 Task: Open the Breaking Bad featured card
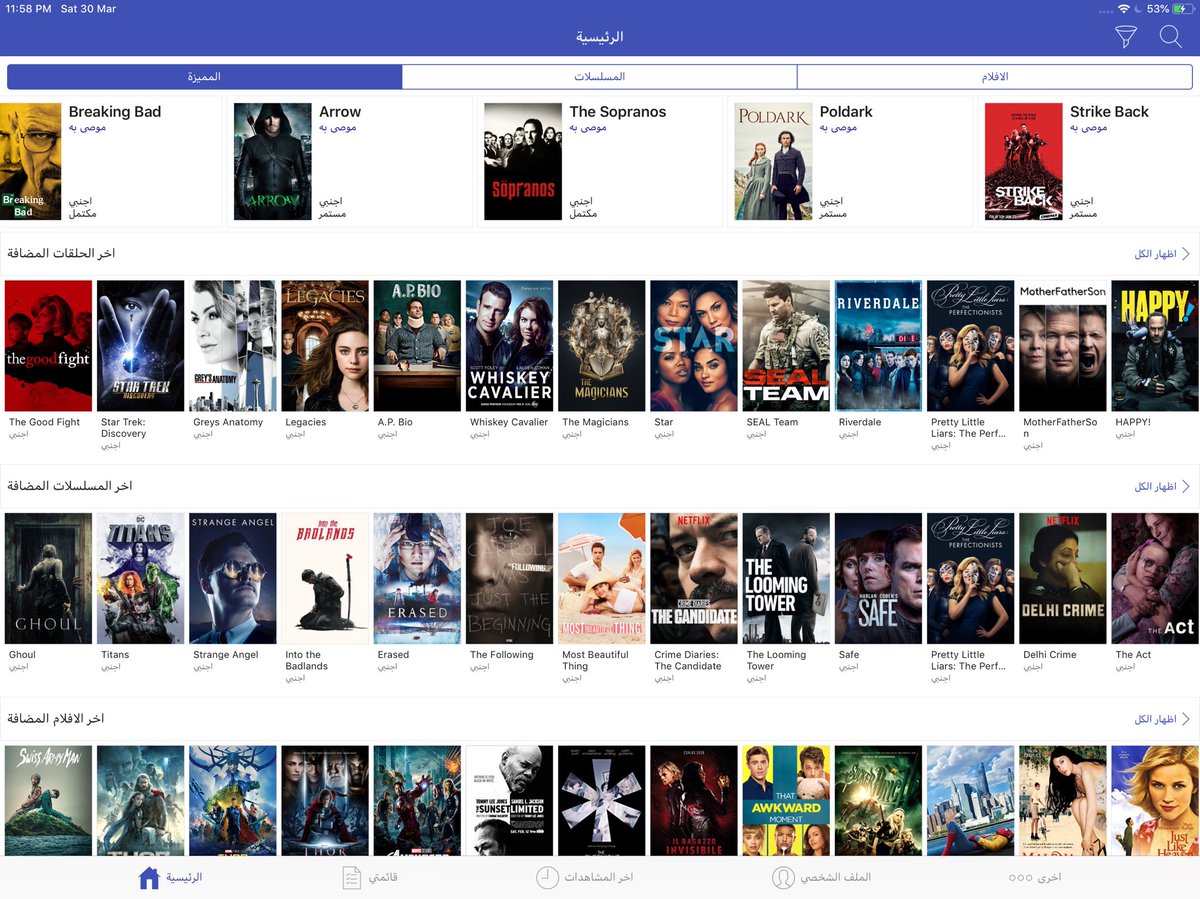point(110,162)
